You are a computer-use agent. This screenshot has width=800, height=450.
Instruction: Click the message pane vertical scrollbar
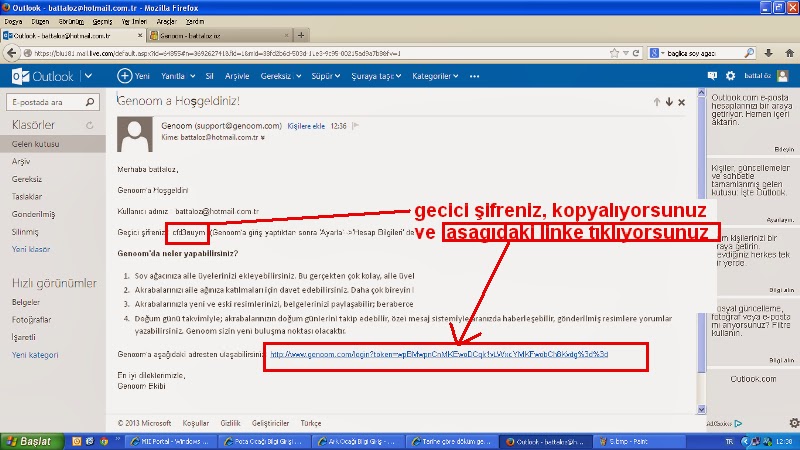(x=702, y=235)
